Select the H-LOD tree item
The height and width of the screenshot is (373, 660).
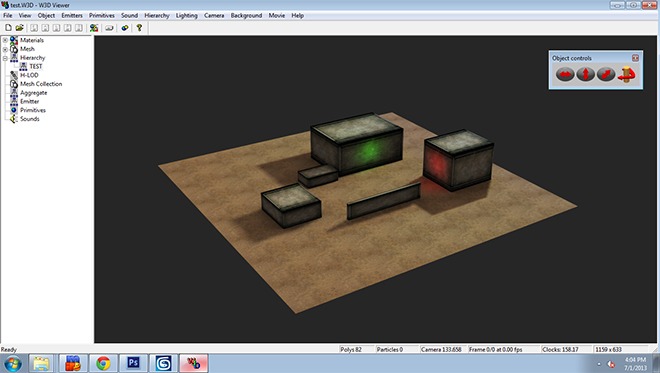[x=29, y=75]
